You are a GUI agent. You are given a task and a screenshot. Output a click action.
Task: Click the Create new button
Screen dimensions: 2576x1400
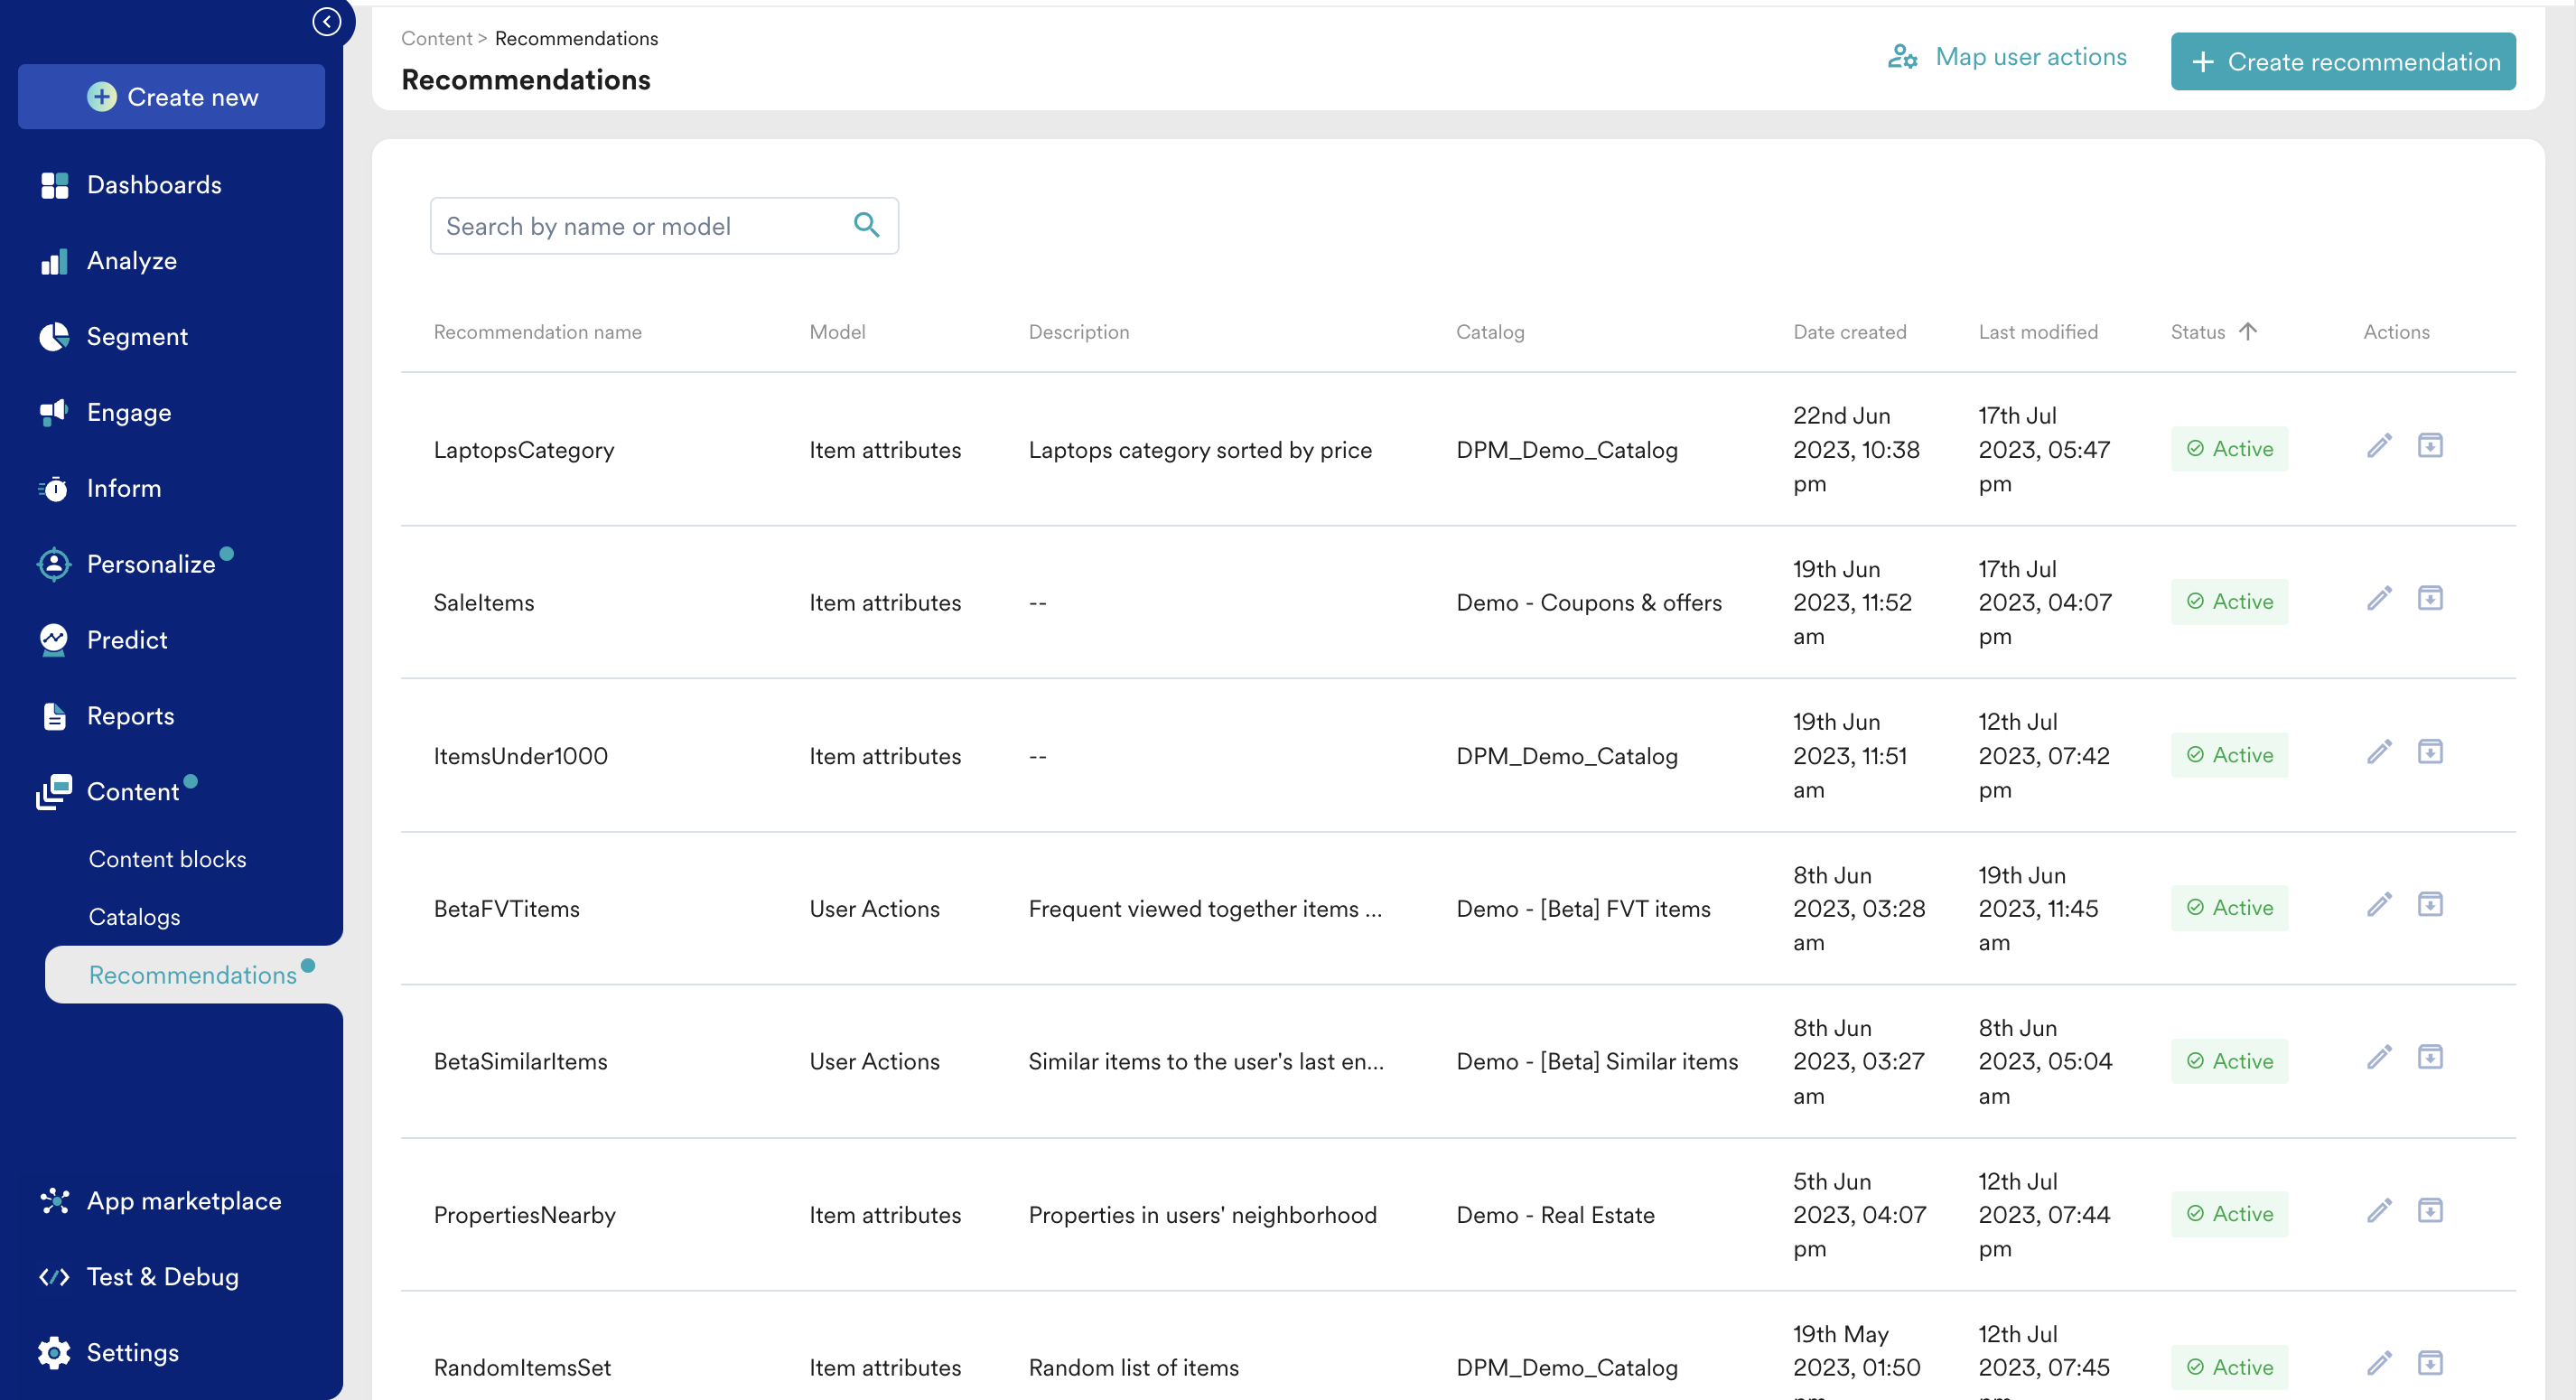click(171, 97)
